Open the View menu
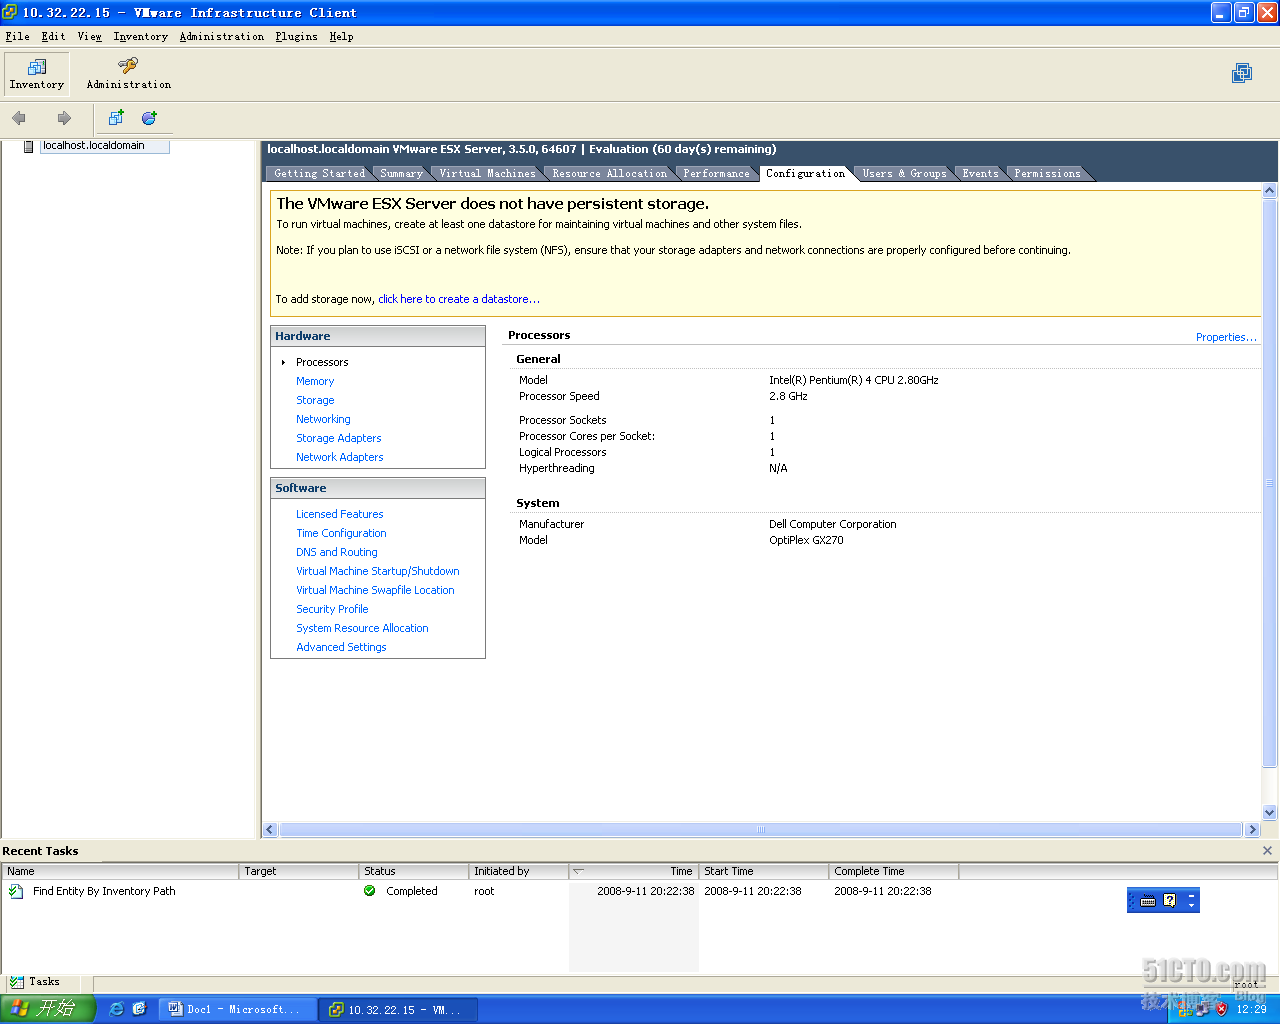Viewport: 1280px width, 1024px height. 90,37
